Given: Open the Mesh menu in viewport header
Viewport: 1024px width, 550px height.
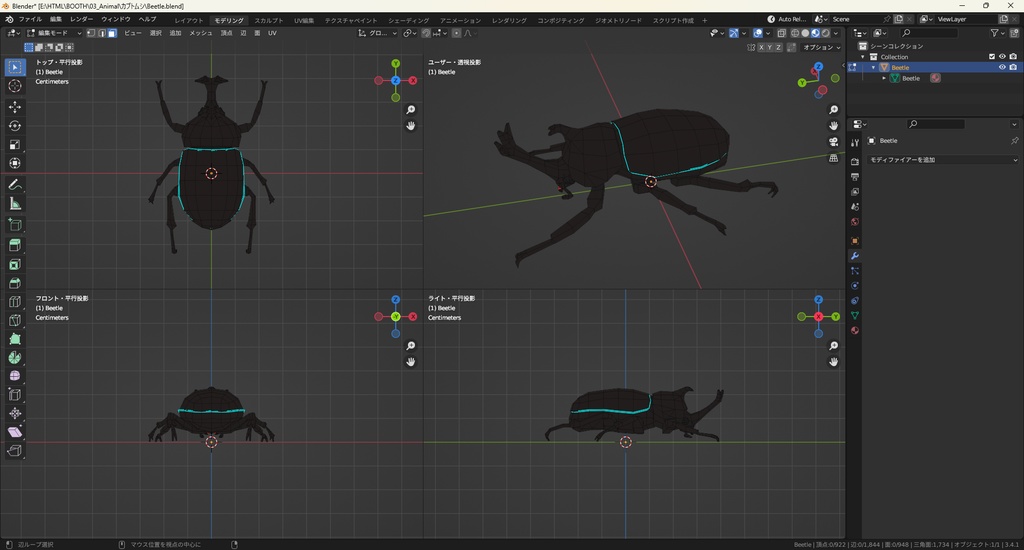Looking at the screenshot, I should [200, 33].
